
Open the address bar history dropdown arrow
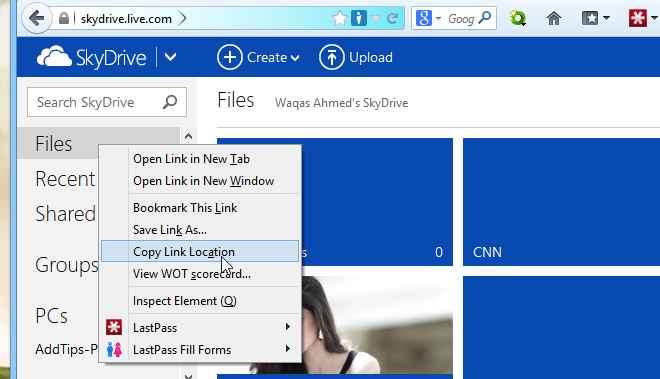point(375,19)
